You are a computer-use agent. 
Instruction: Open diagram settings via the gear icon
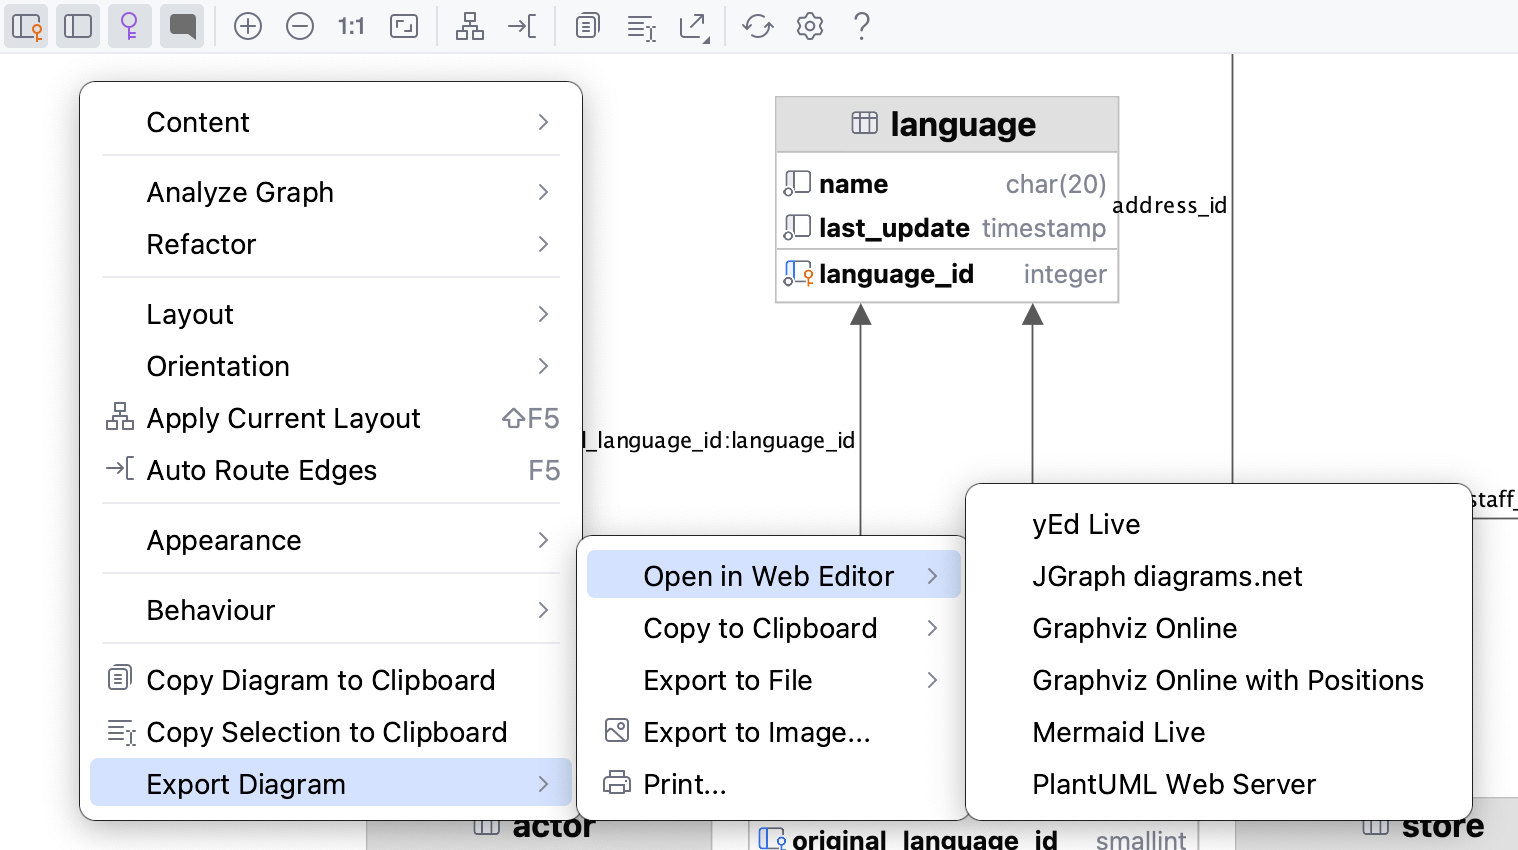coord(809,26)
